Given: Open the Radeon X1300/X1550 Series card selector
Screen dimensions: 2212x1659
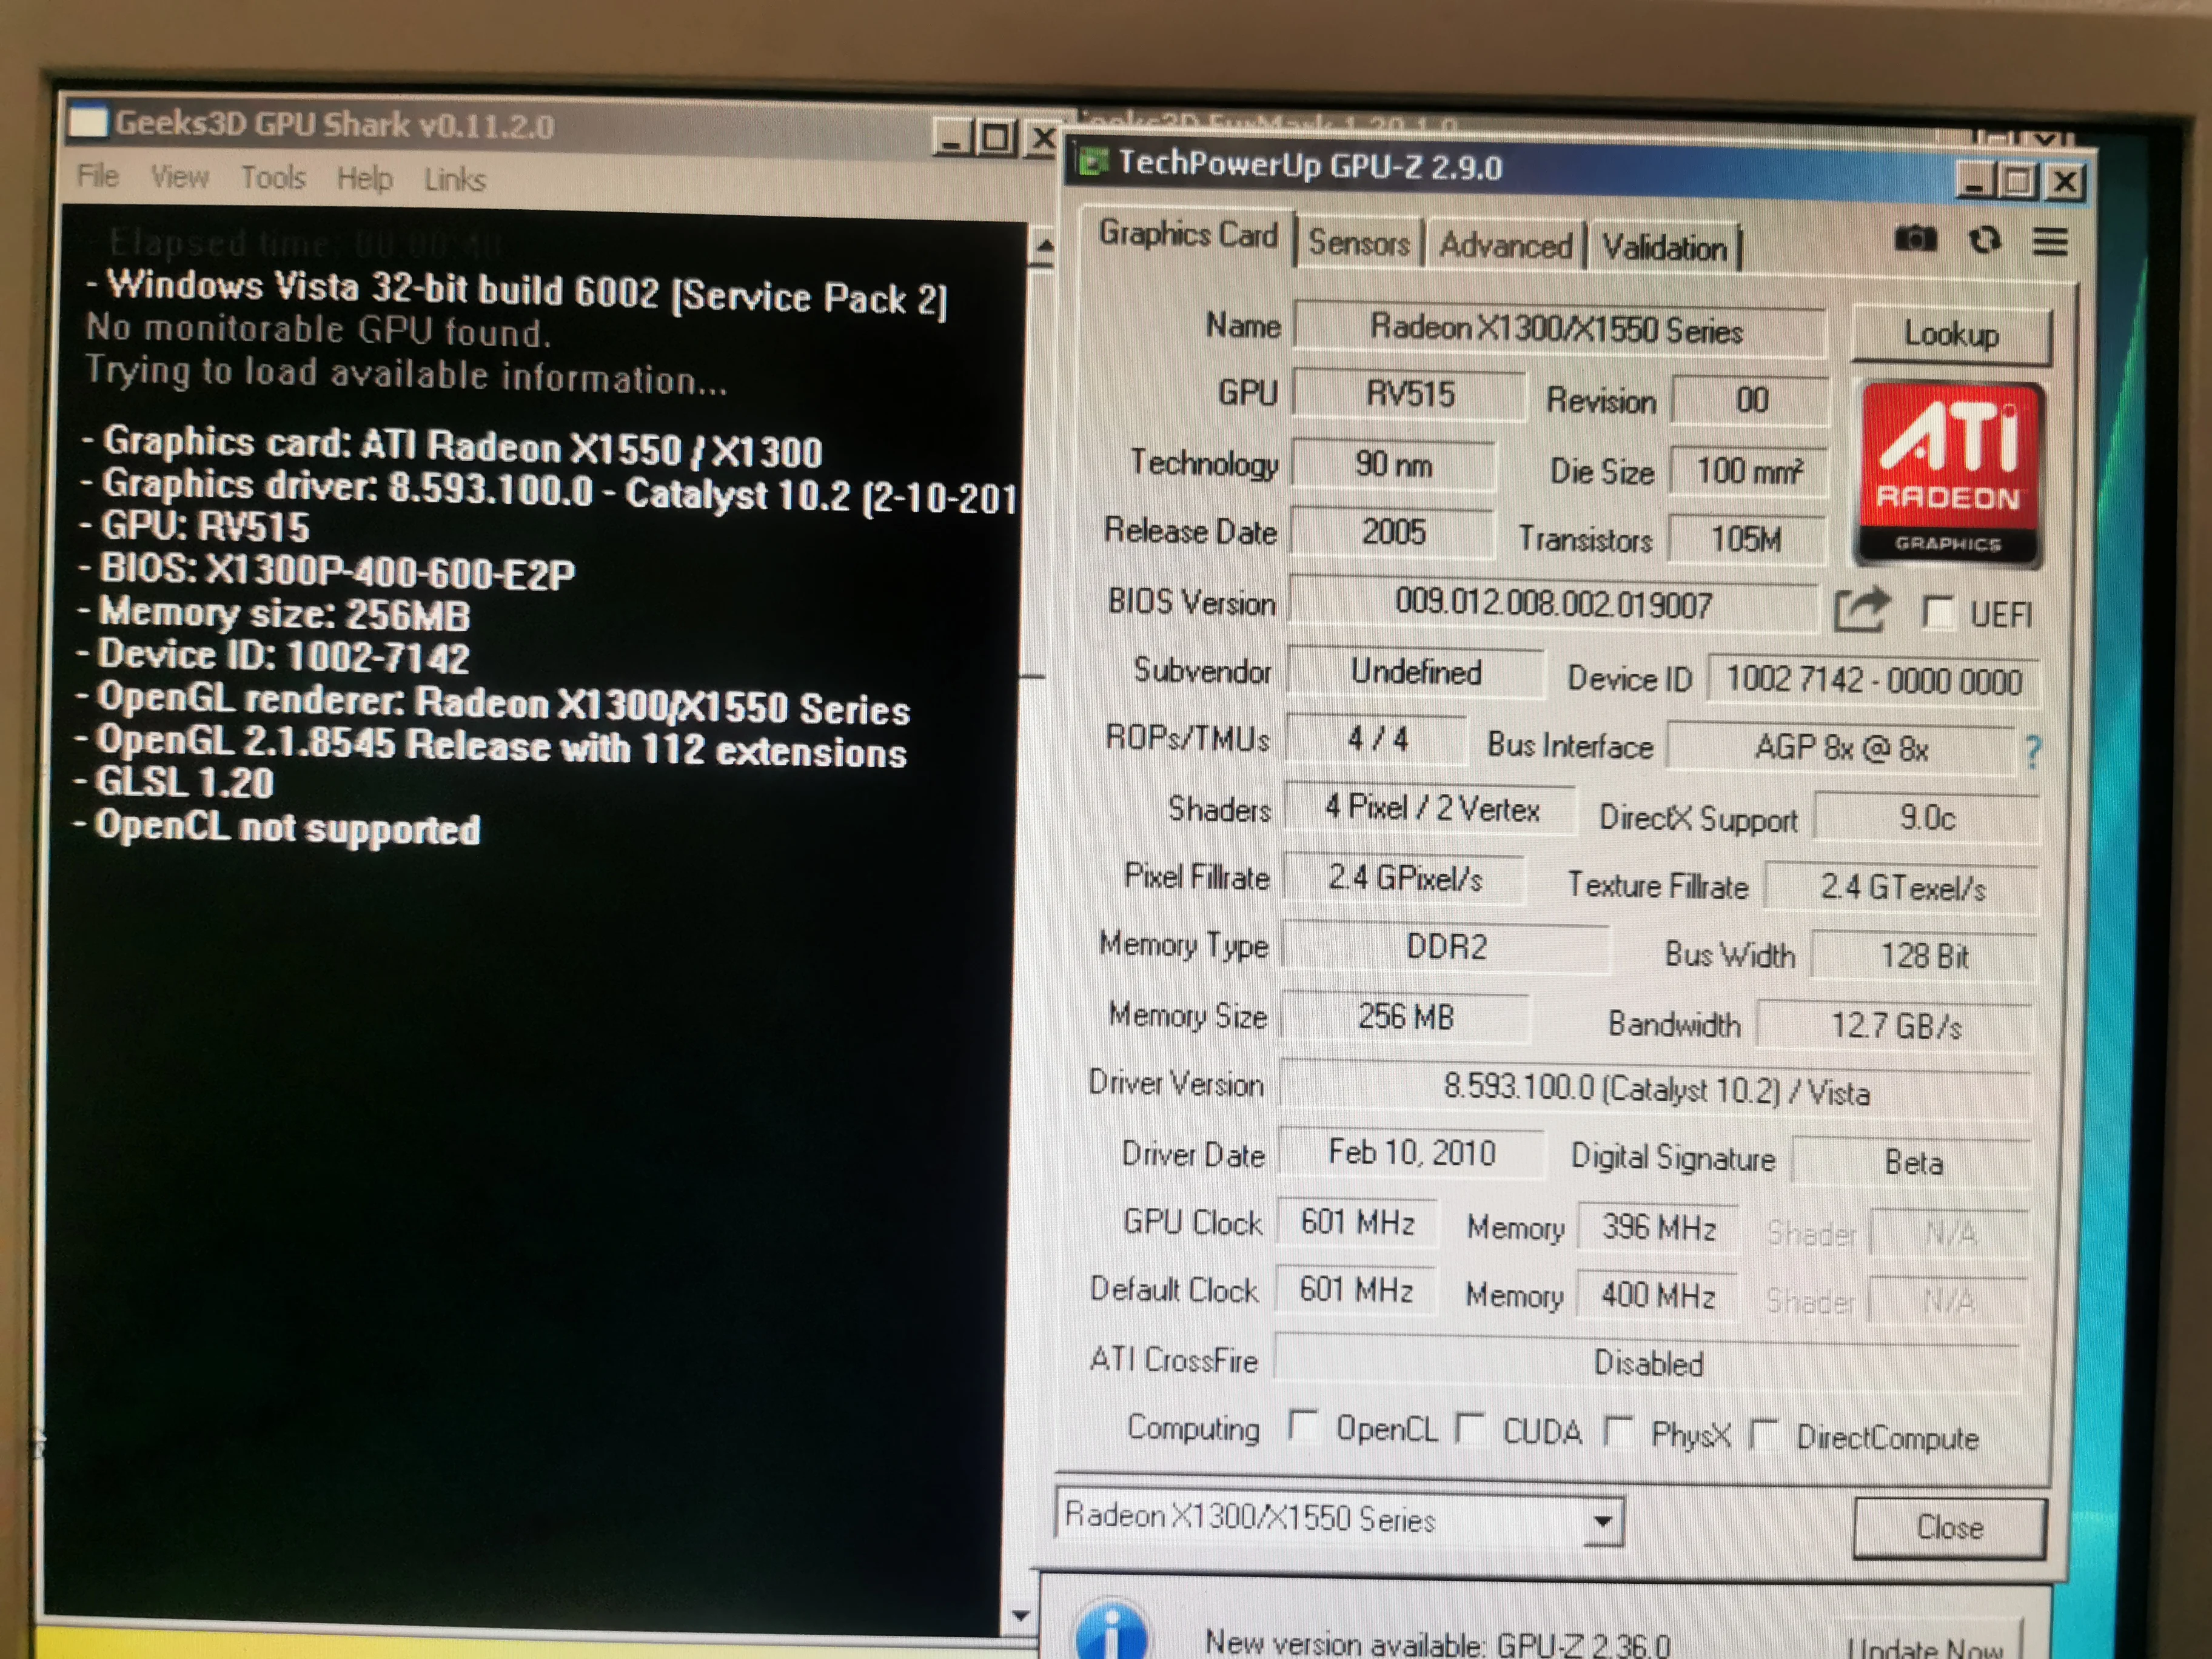Looking at the screenshot, I should tap(1602, 1521).
